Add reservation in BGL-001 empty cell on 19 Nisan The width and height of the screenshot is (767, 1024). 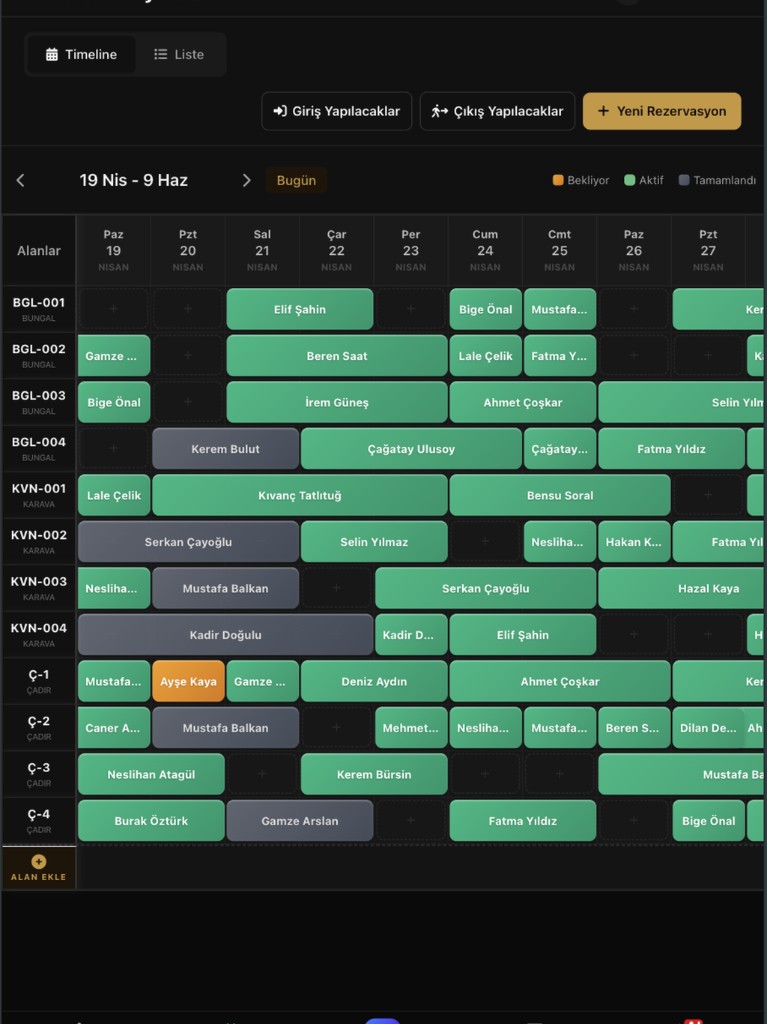point(114,309)
